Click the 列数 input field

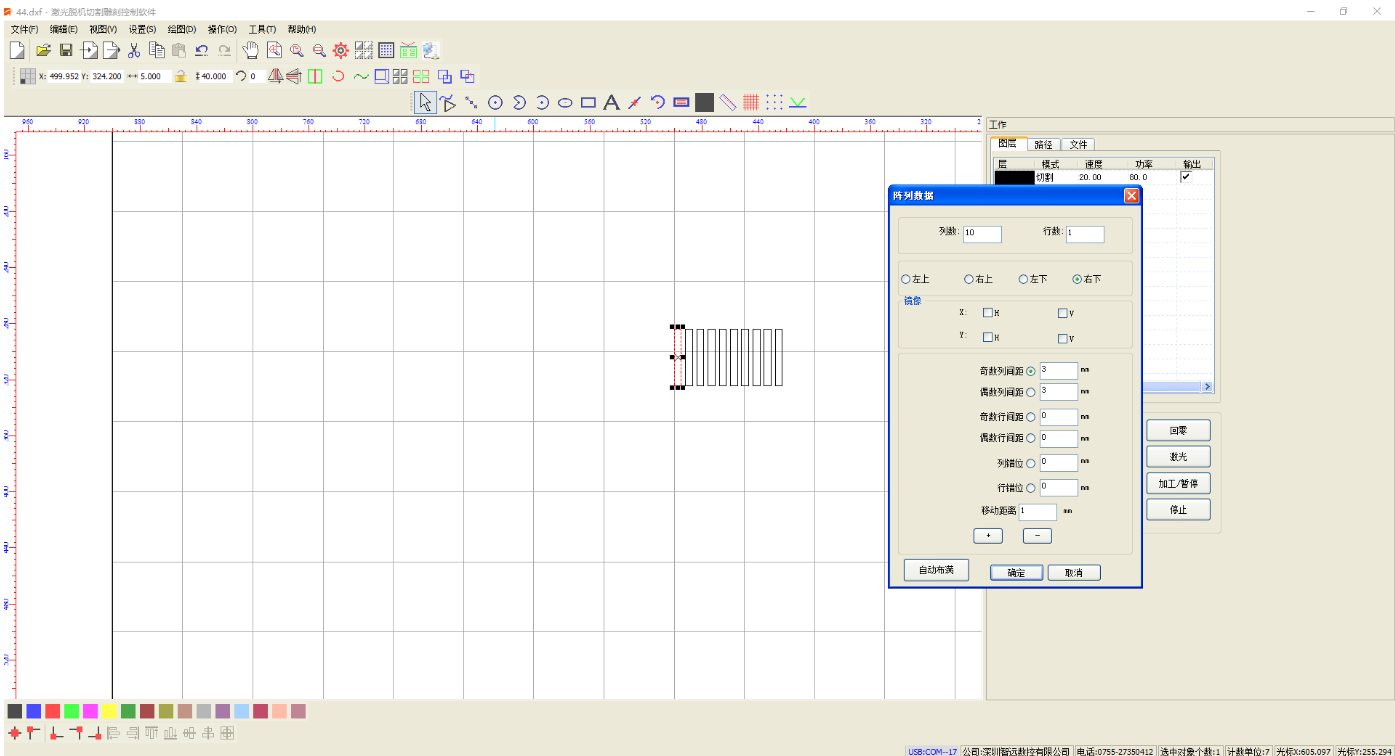tap(982, 233)
